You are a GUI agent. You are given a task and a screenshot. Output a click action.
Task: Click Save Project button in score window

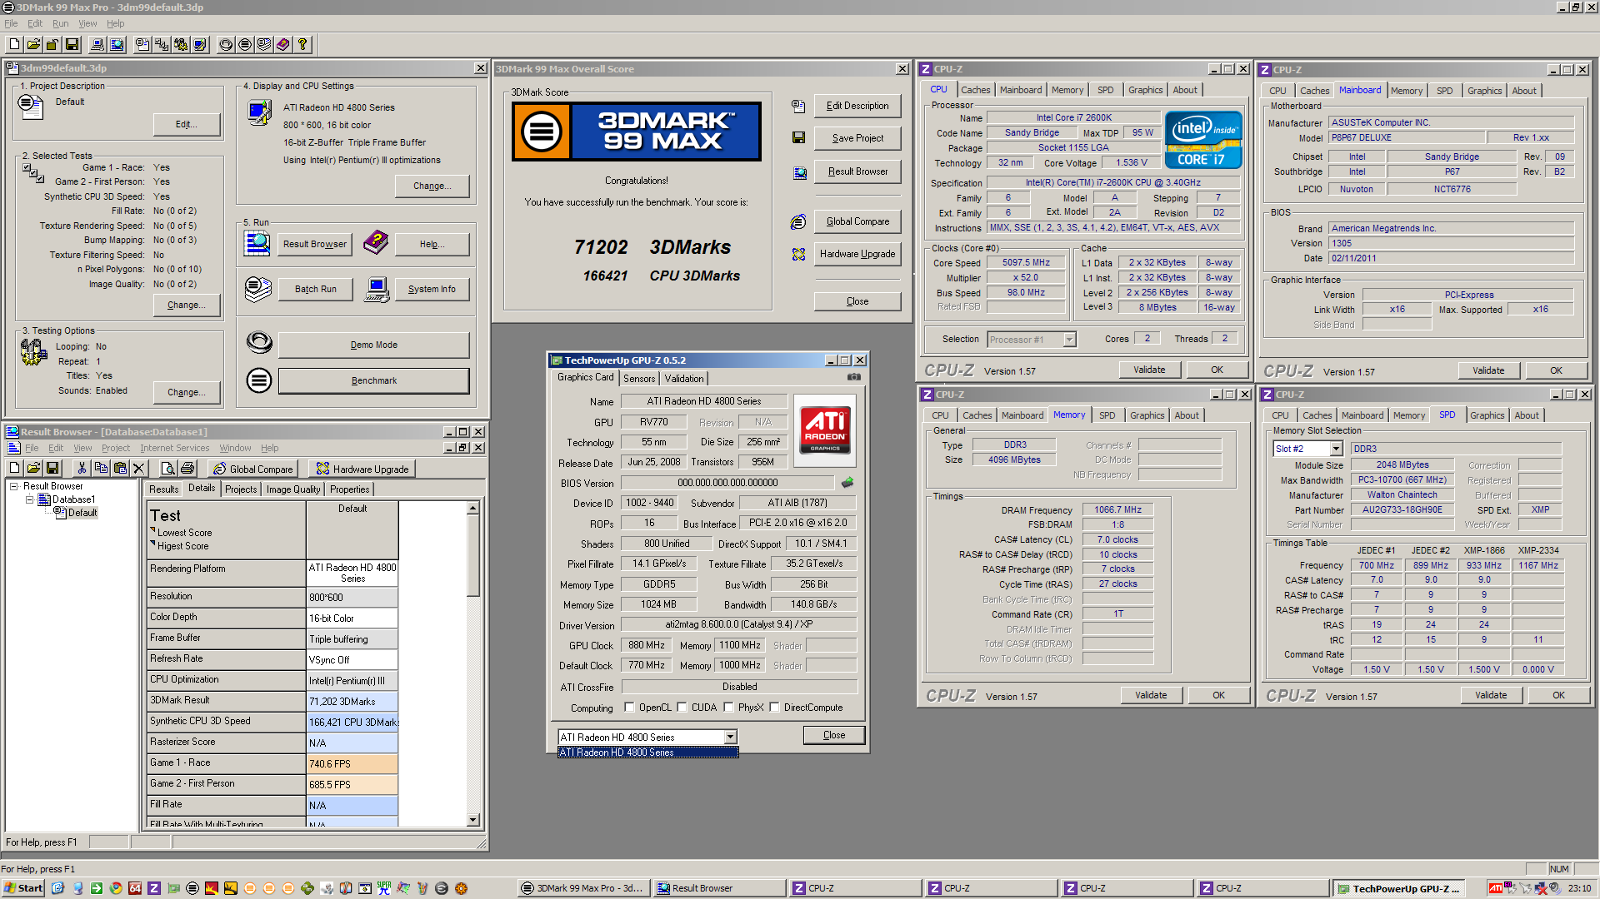pos(858,138)
